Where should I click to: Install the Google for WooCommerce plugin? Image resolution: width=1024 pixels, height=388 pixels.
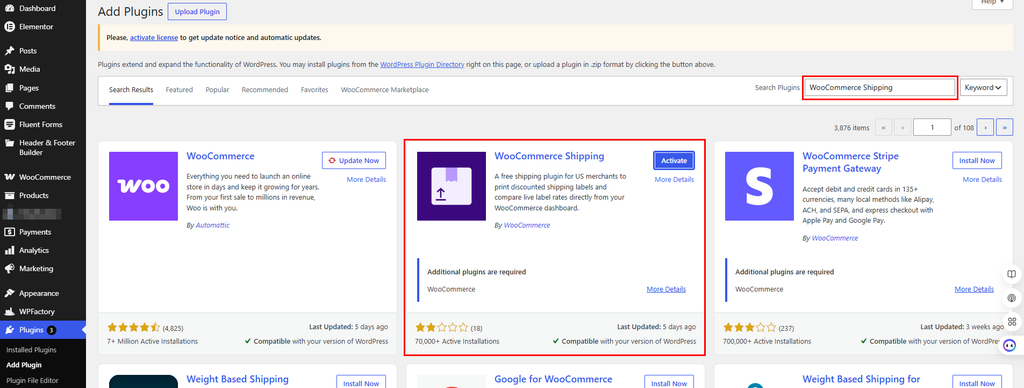click(x=669, y=382)
